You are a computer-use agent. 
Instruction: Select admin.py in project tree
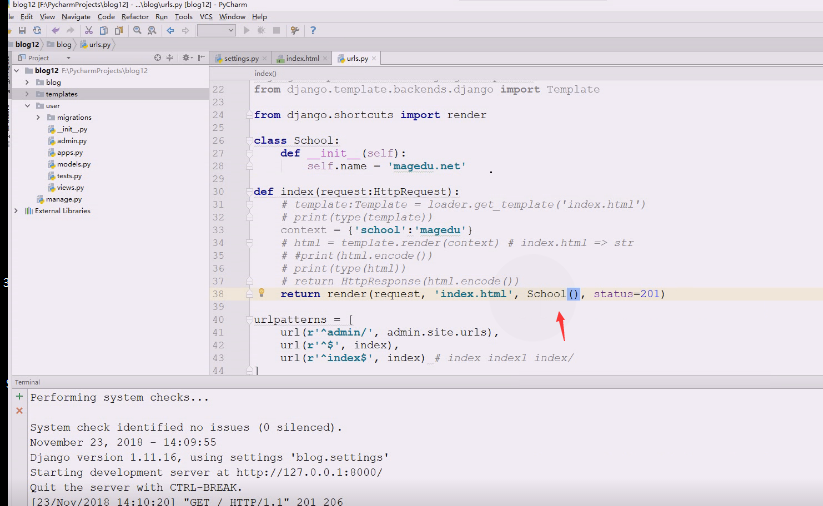point(67,141)
